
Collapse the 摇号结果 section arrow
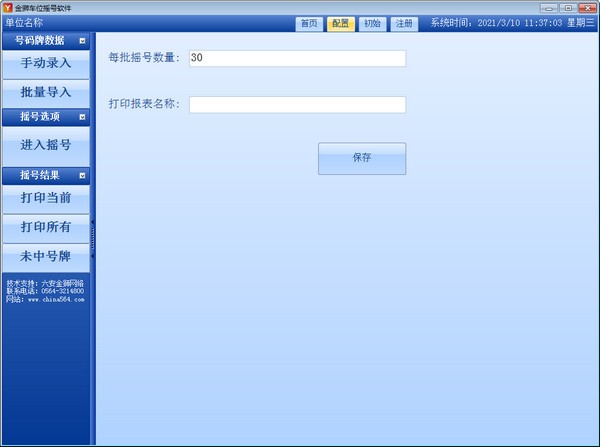82,176
